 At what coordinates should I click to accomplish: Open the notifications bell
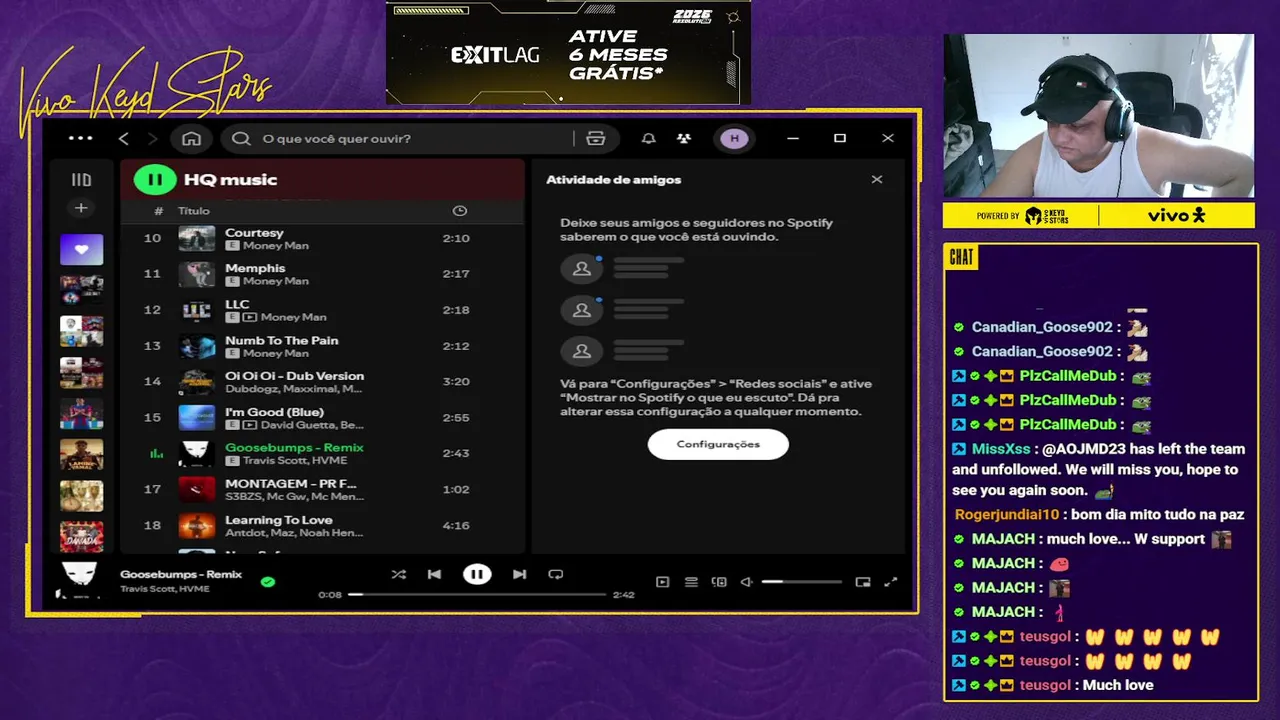648,138
